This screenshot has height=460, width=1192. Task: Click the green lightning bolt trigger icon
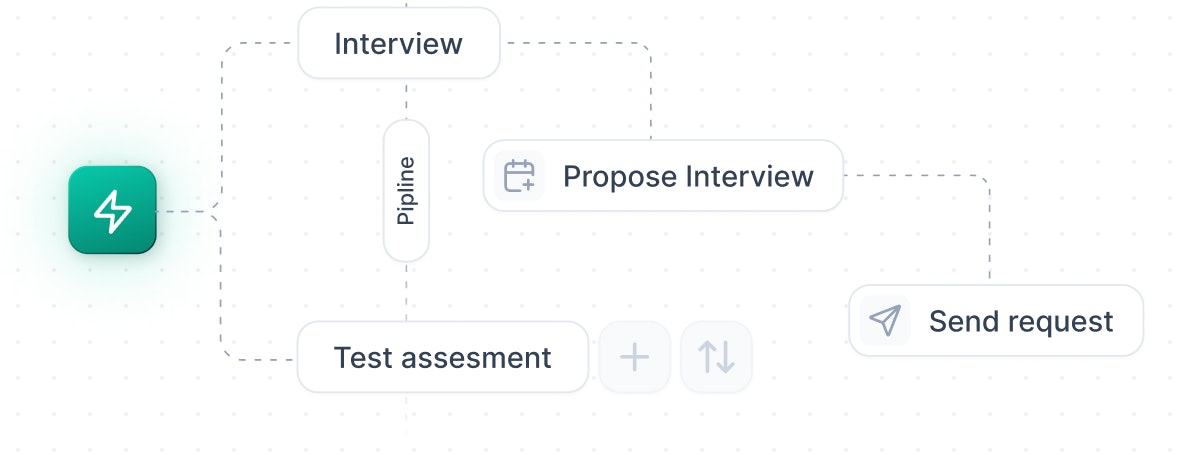click(x=113, y=210)
